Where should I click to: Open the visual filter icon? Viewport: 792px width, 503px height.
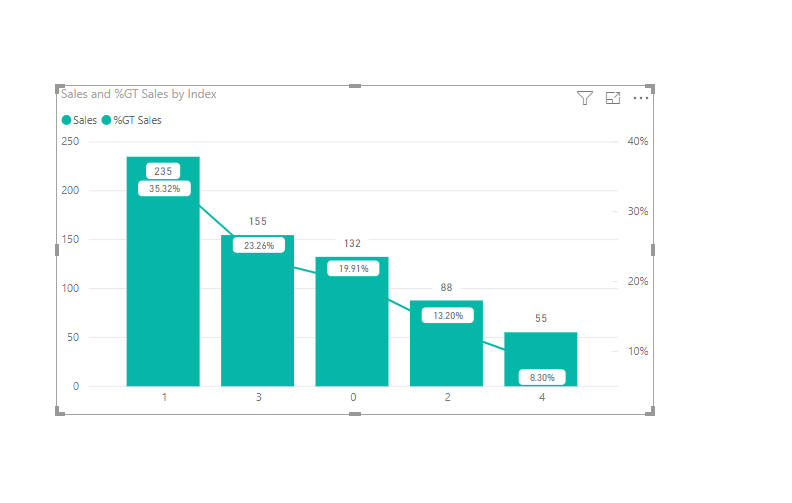tap(584, 98)
